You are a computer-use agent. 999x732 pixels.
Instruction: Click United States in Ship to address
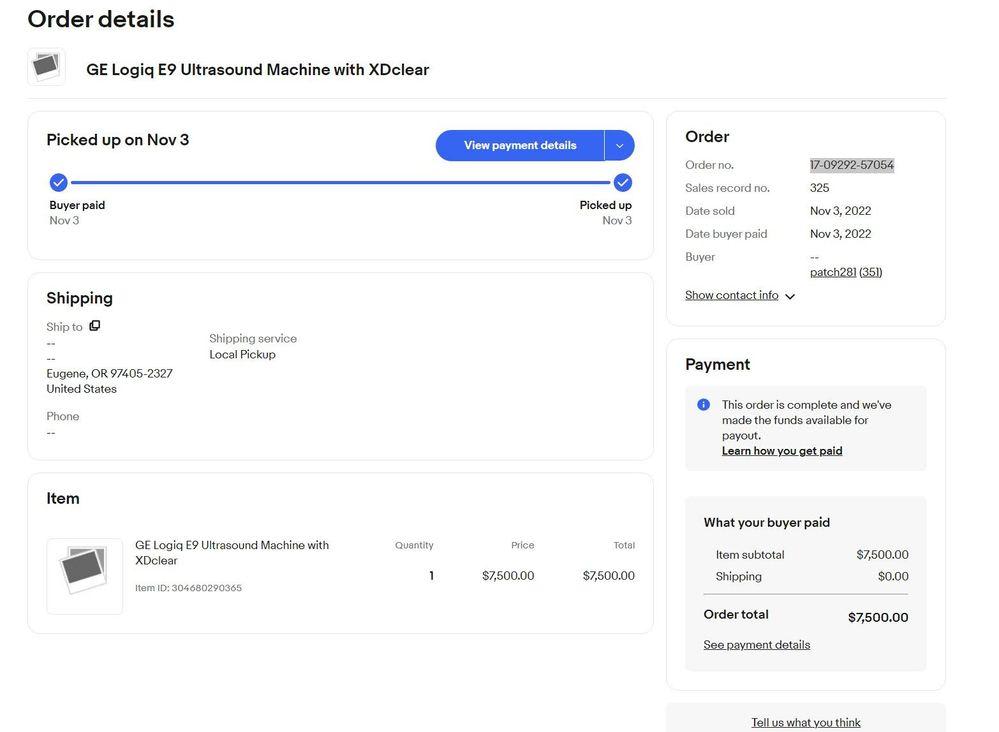tap(82, 389)
